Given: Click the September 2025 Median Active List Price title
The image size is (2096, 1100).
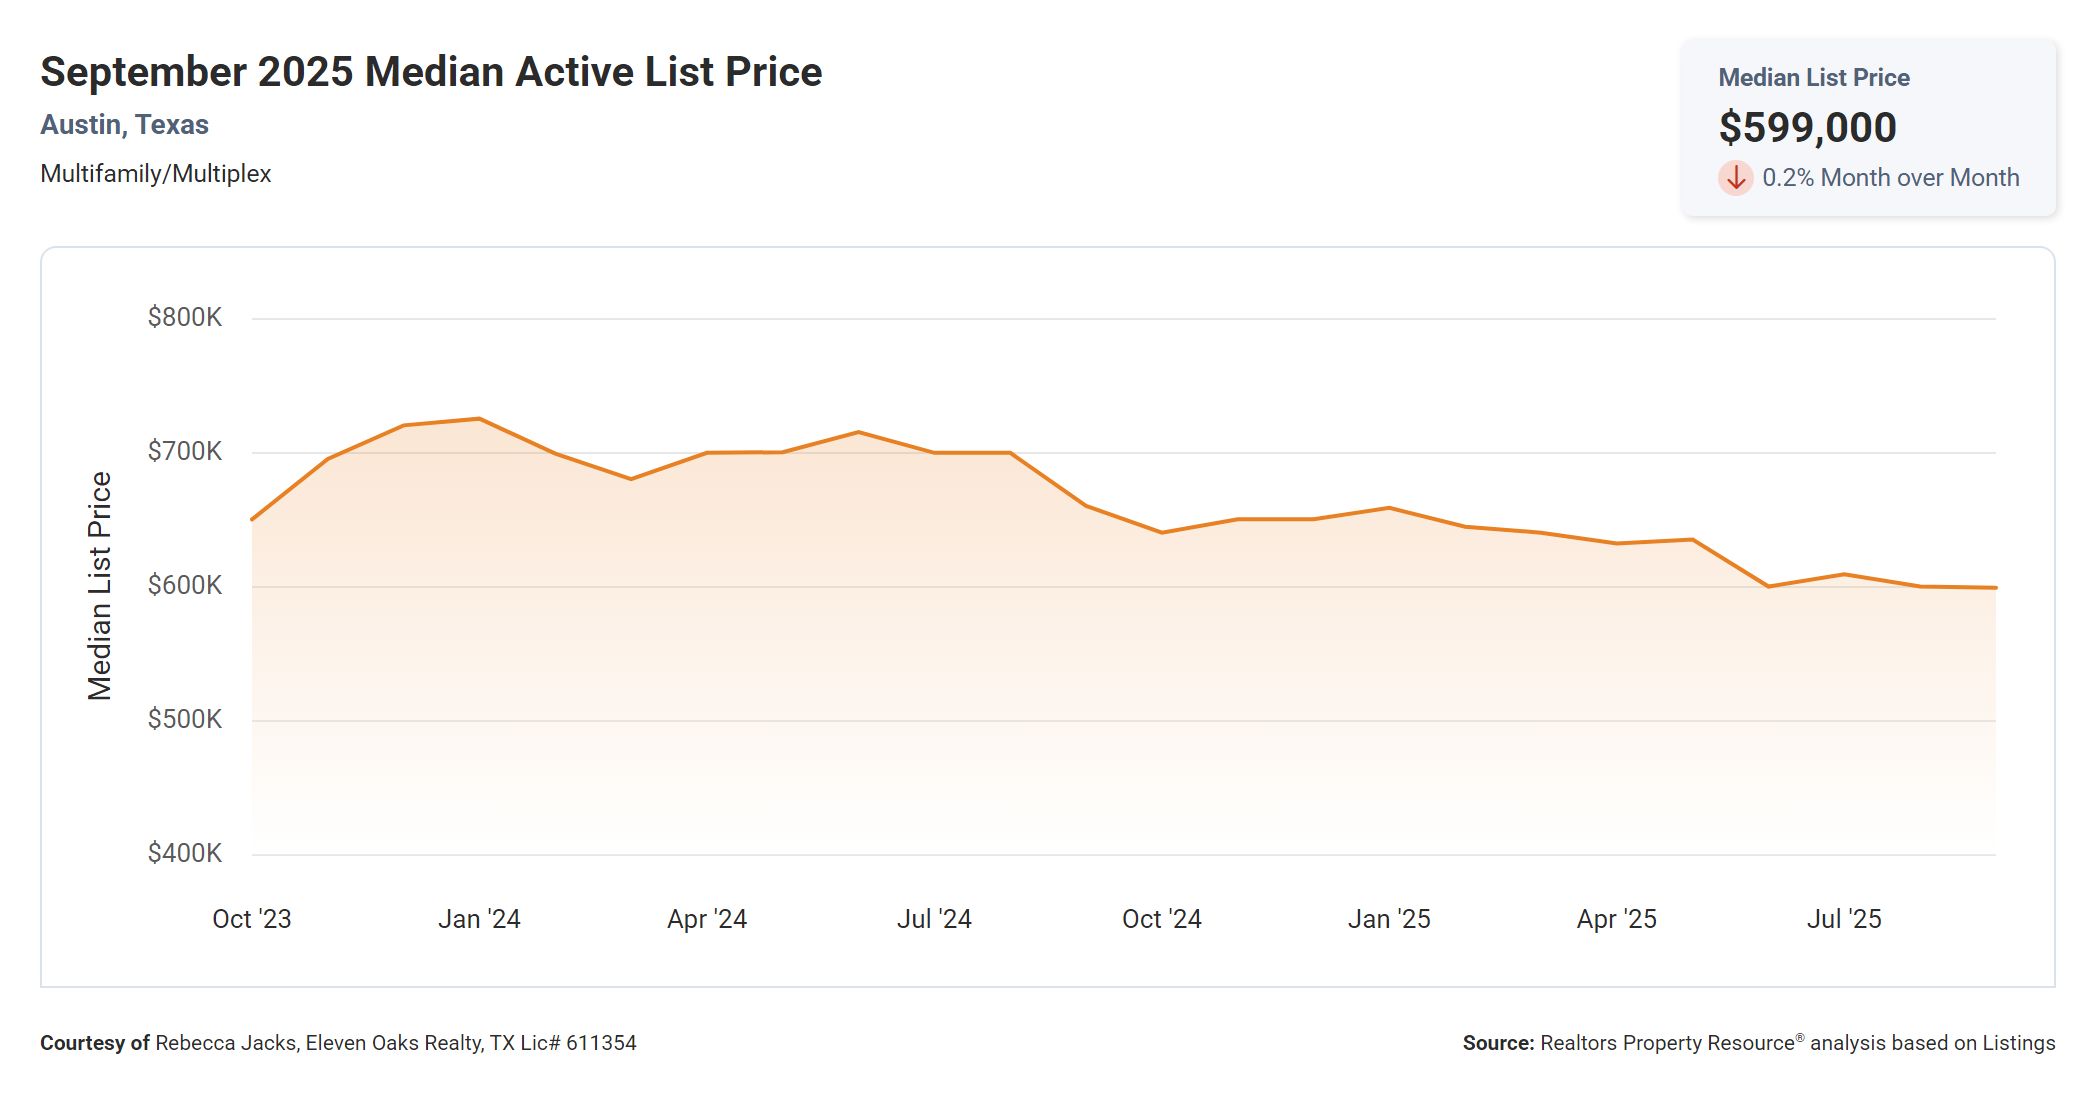Looking at the screenshot, I should [x=431, y=72].
